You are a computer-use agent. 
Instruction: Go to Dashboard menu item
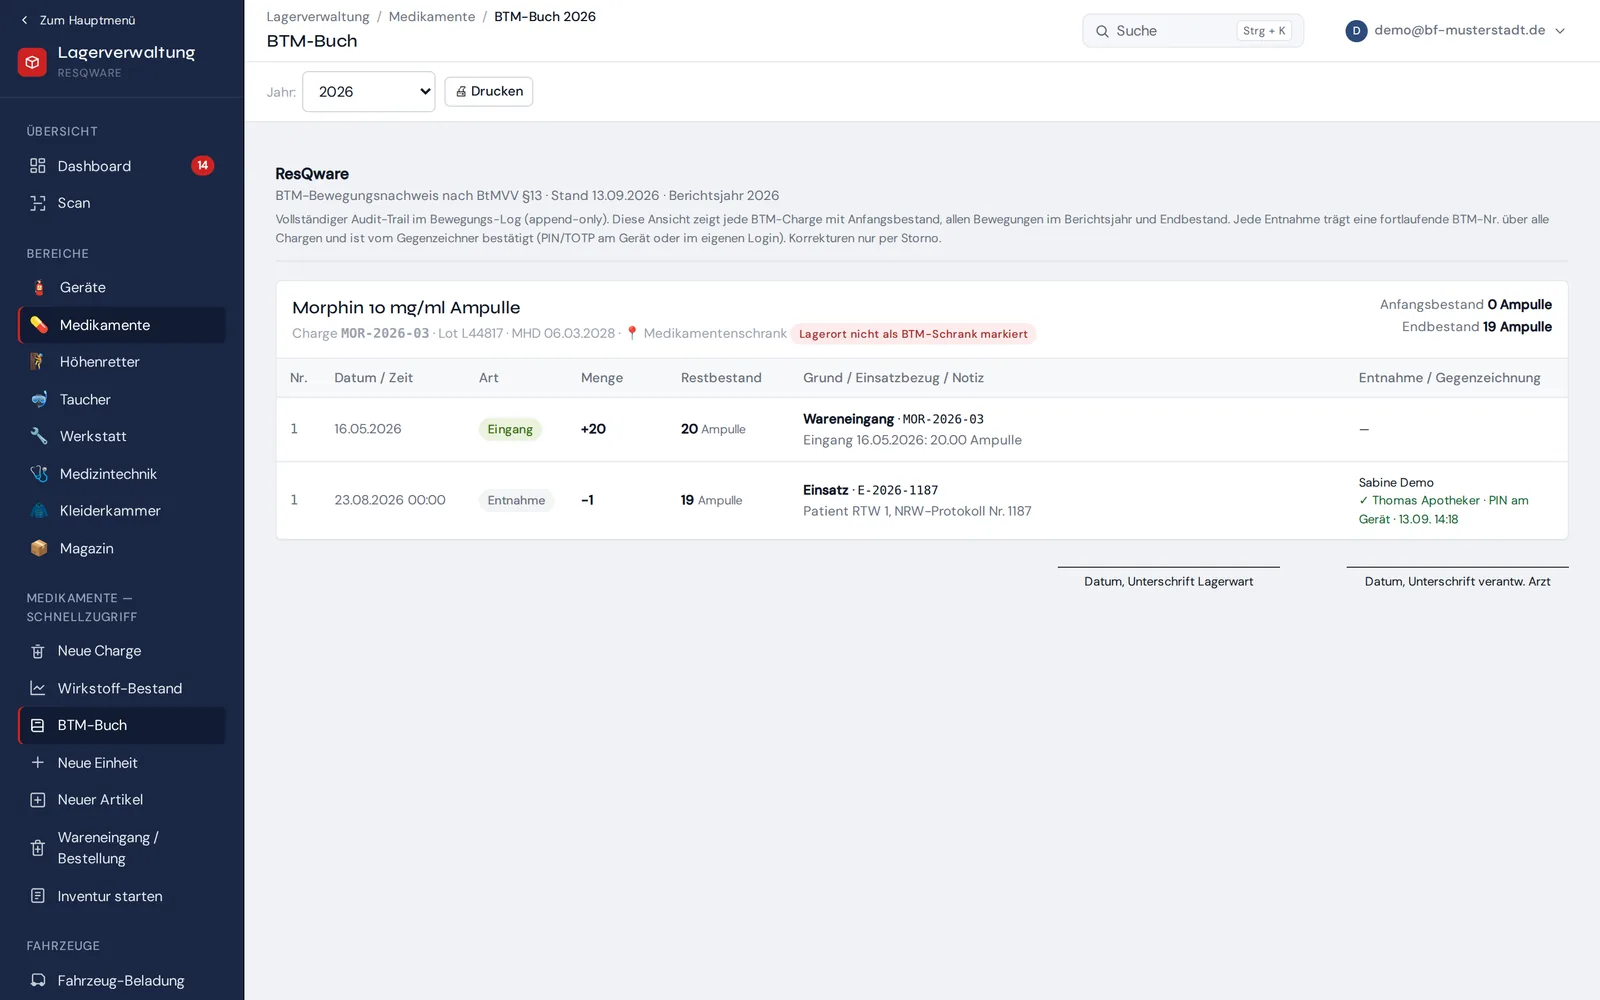point(122,166)
